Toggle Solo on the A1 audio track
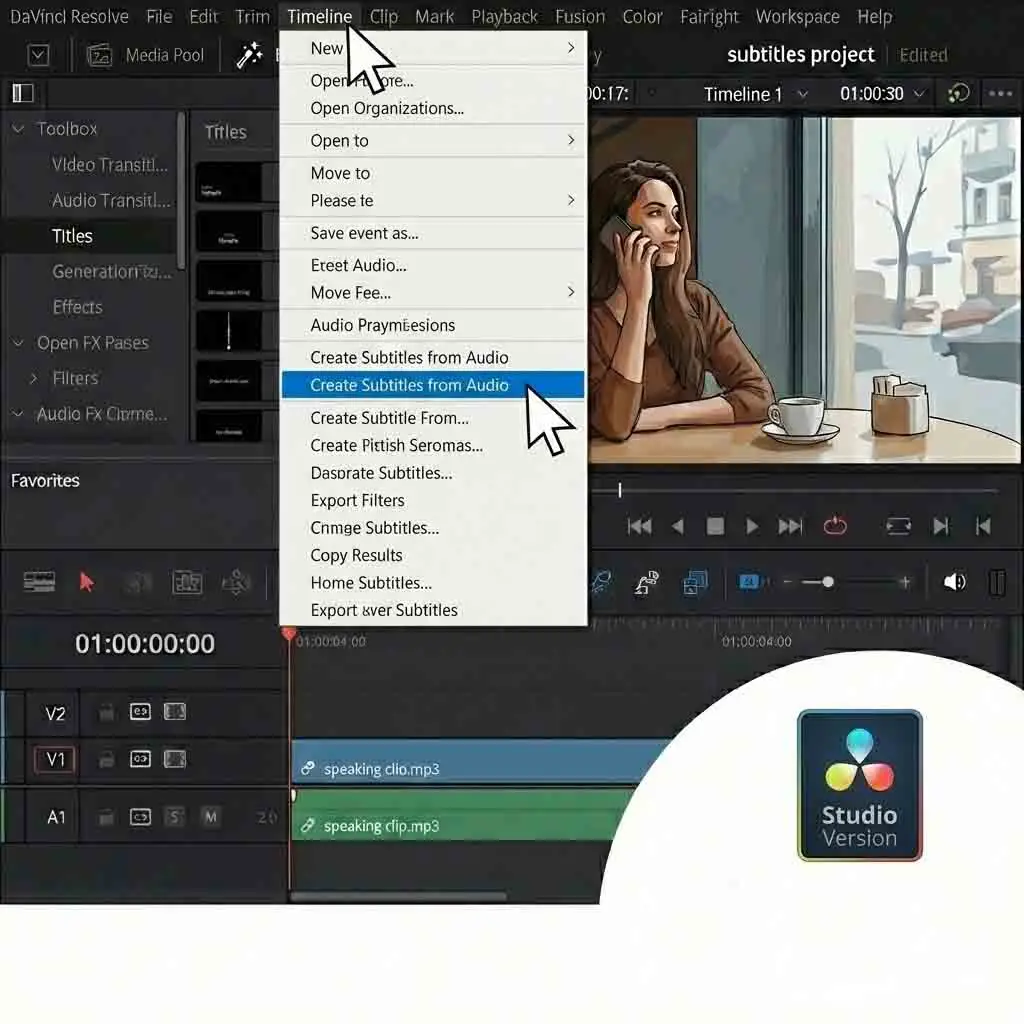1024x1024 pixels. coord(175,816)
